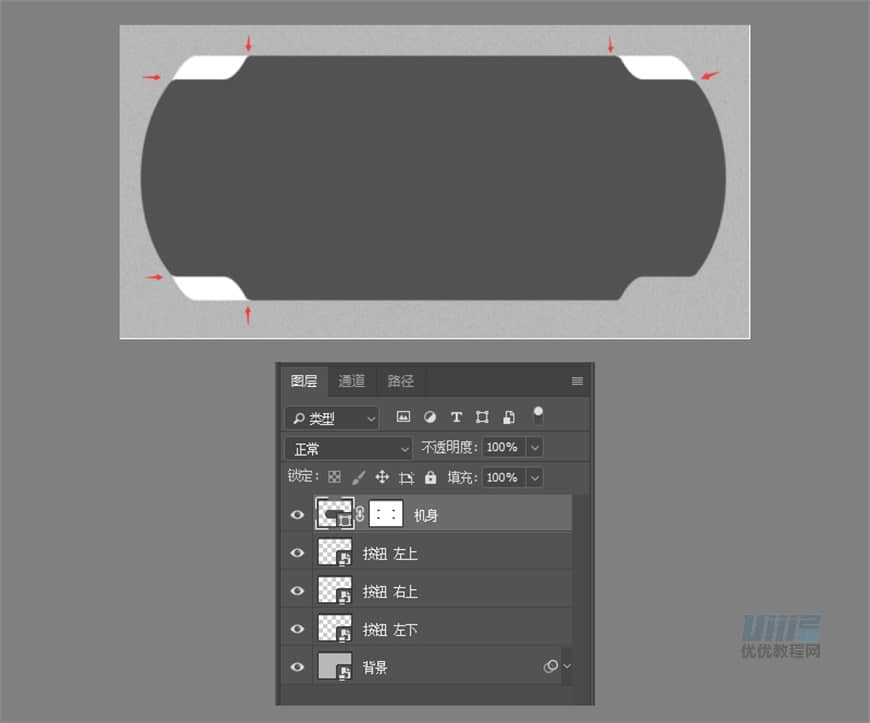Switch to the 通道 tab

click(351, 381)
